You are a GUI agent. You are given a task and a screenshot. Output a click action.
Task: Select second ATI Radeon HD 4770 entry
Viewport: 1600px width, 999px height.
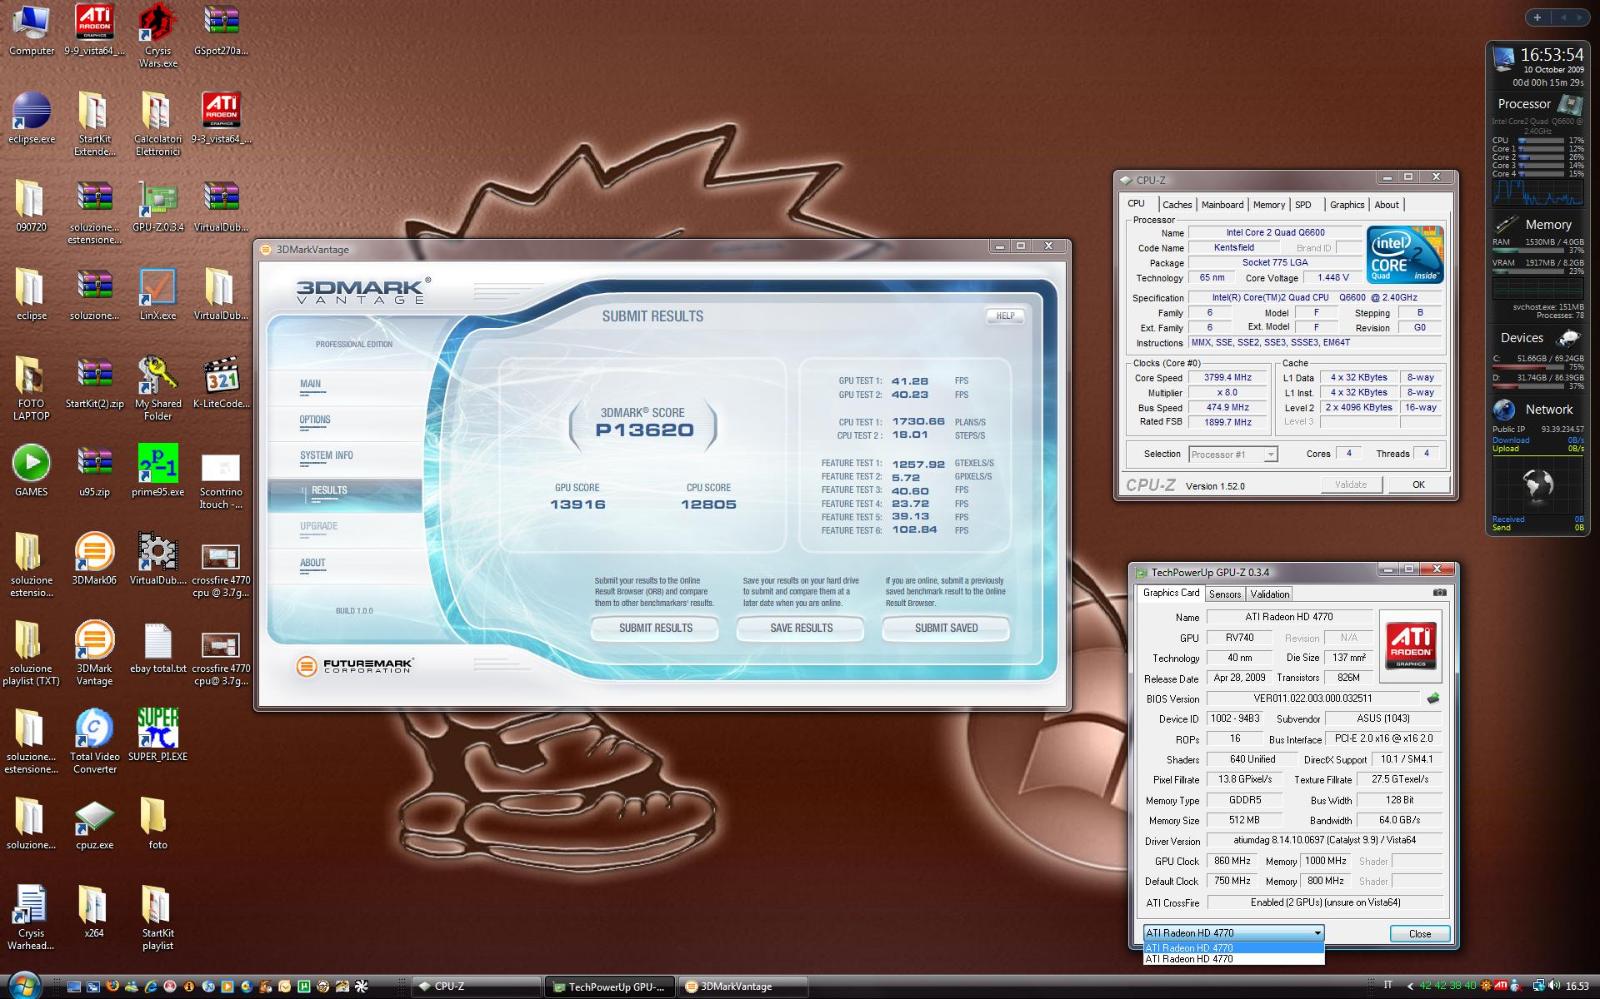(x=1233, y=959)
